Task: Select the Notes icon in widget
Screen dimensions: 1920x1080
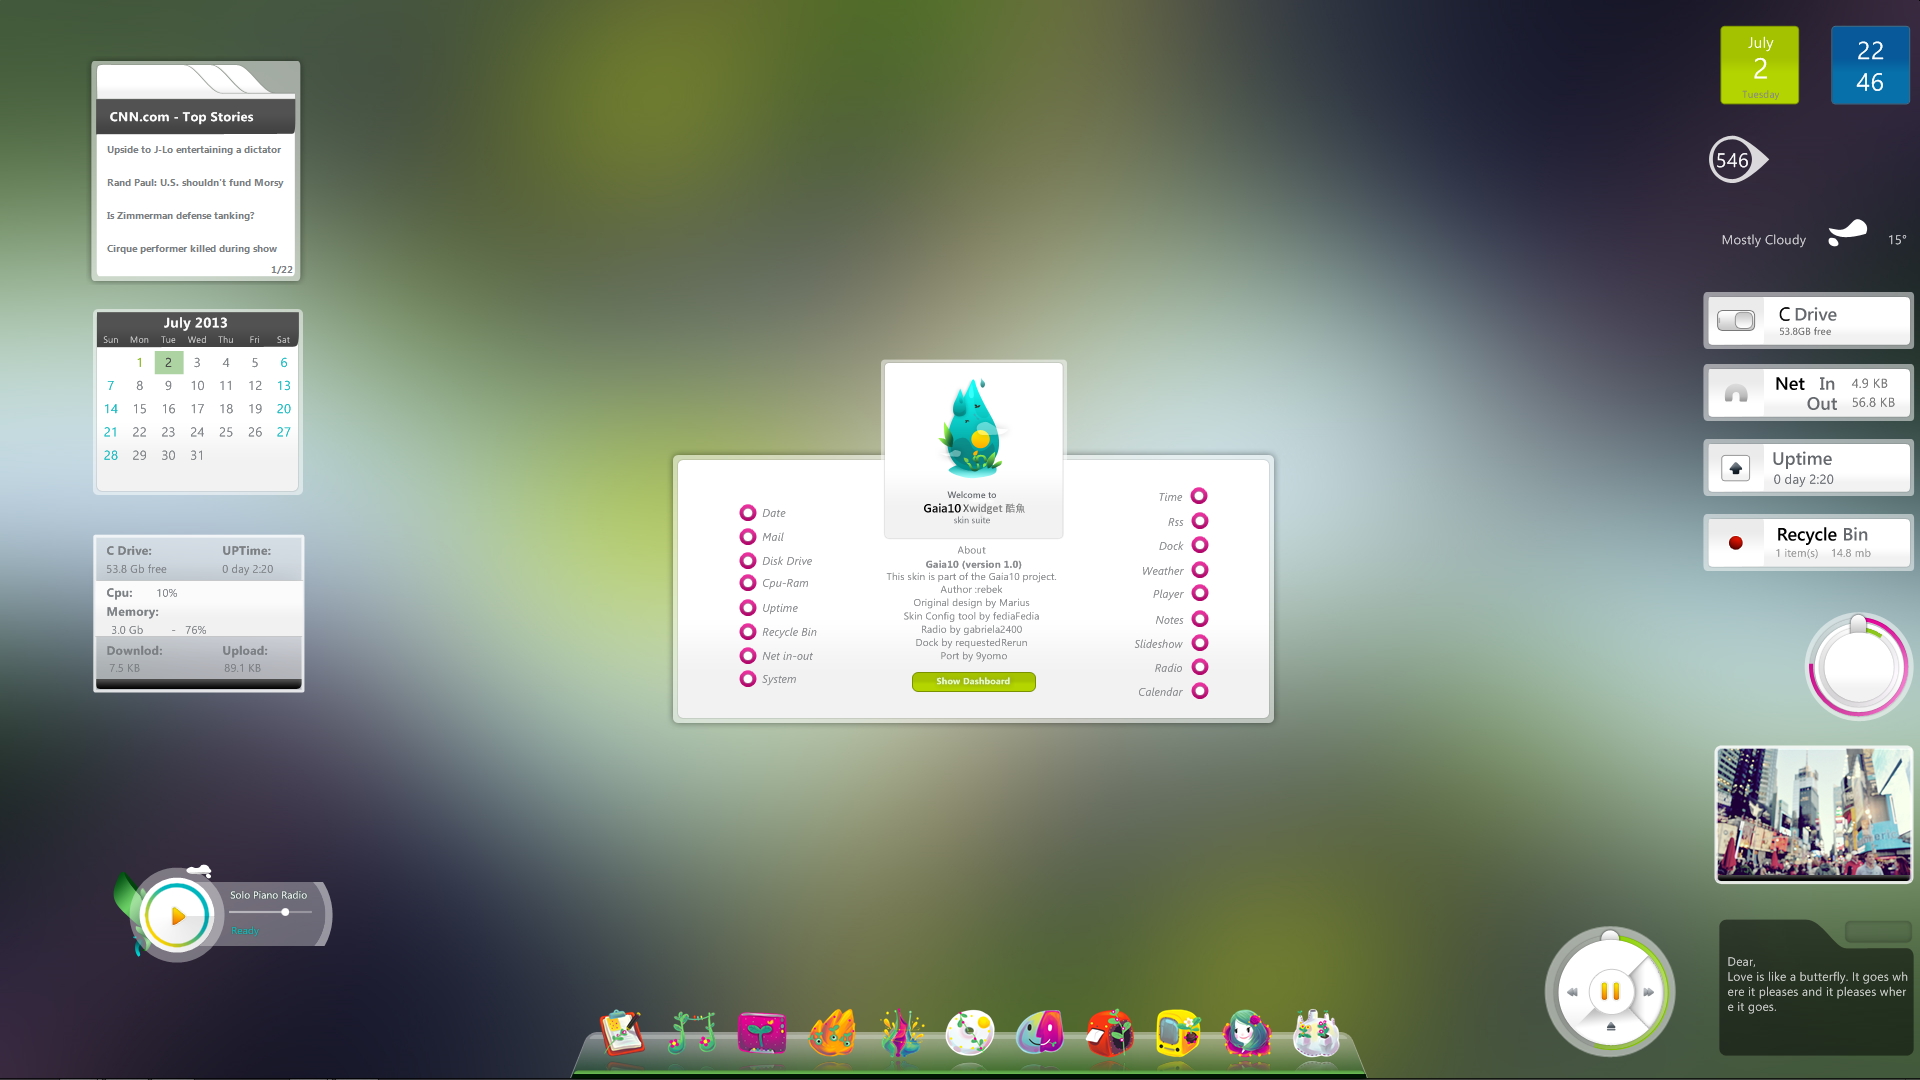Action: [1197, 618]
